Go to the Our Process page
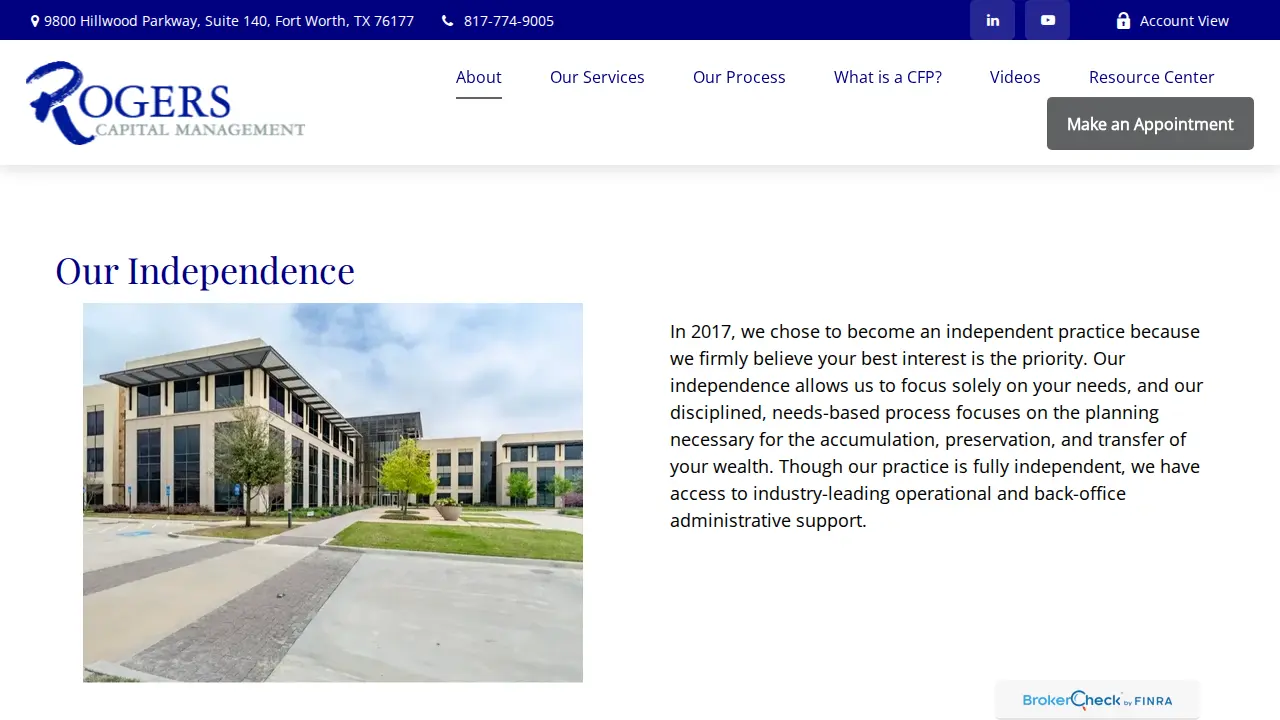 click(x=739, y=77)
